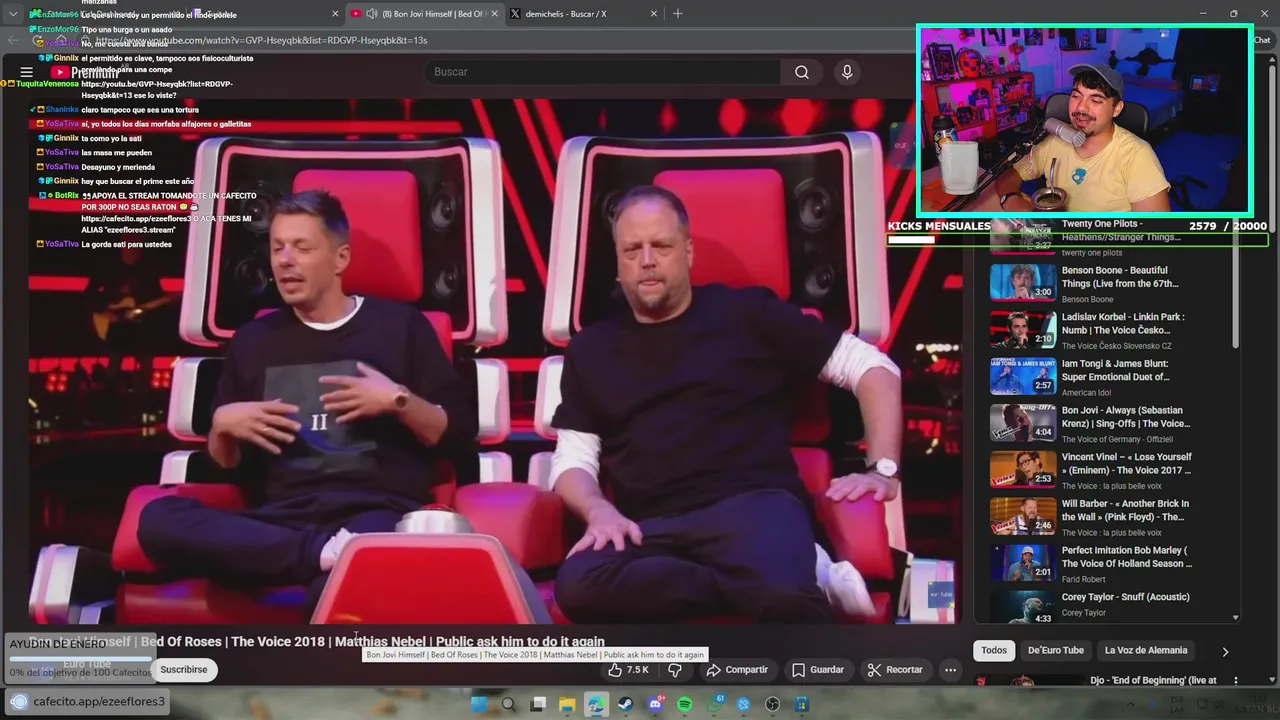The height and width of the screenshot is (720, 1280).
Task: Open the Vincent Vinel Lose Yourself thumbnail
Action: tap(1023, 470)
